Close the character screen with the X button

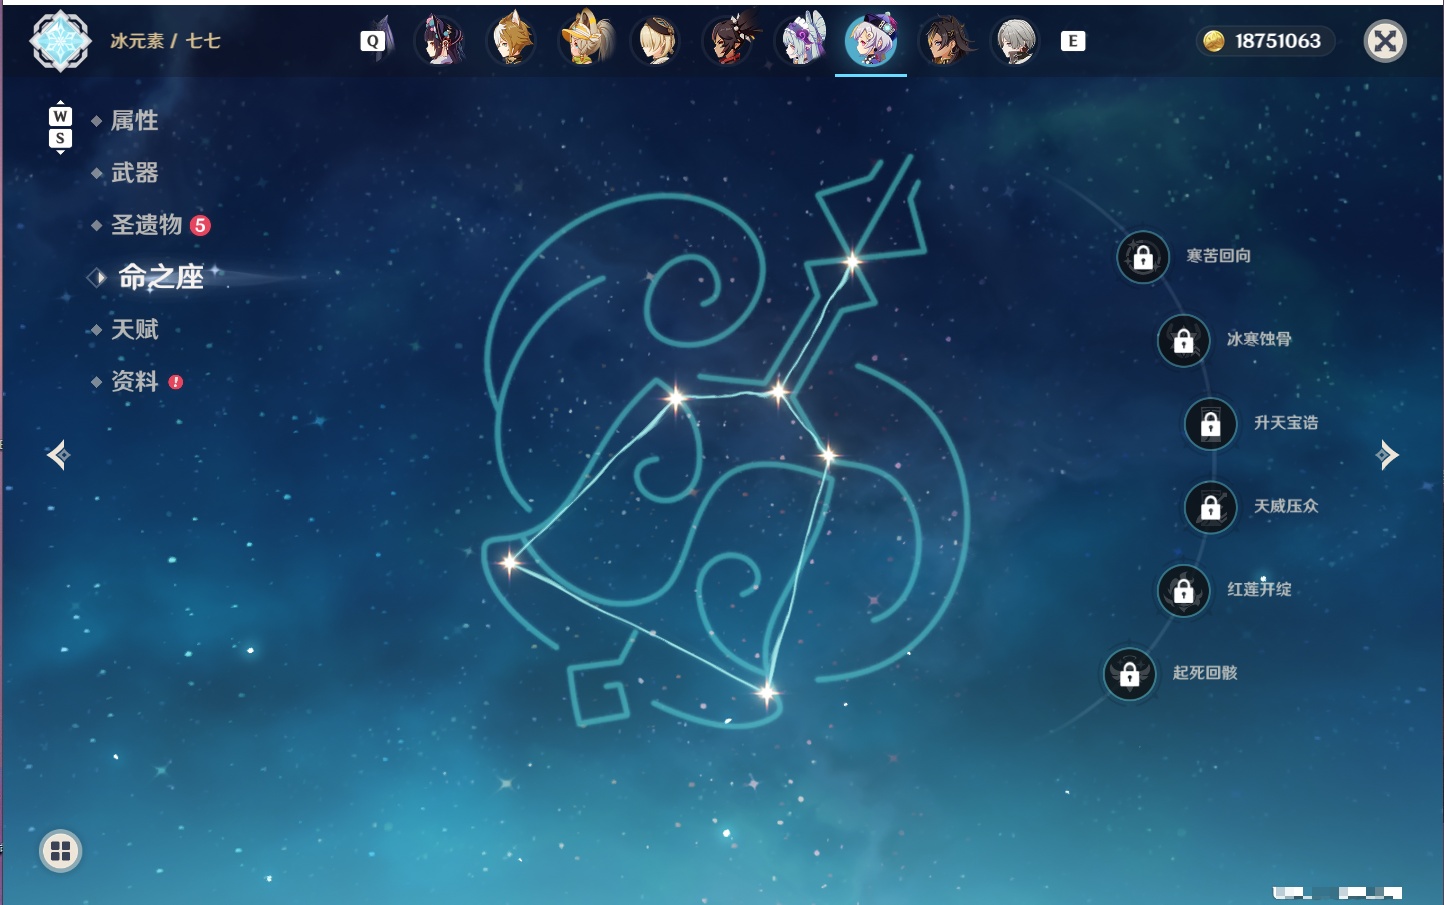coord(1385,41)
